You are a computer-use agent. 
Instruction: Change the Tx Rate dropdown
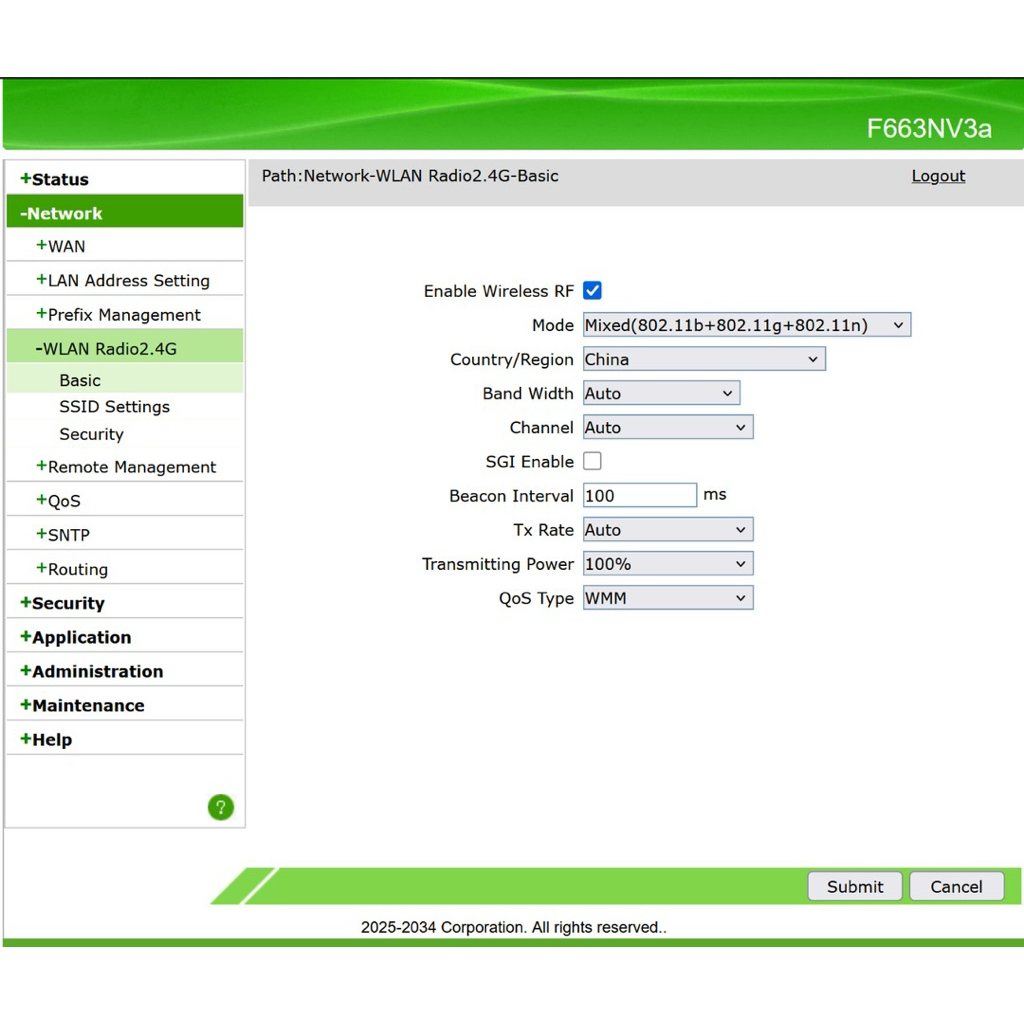(667, 530)
